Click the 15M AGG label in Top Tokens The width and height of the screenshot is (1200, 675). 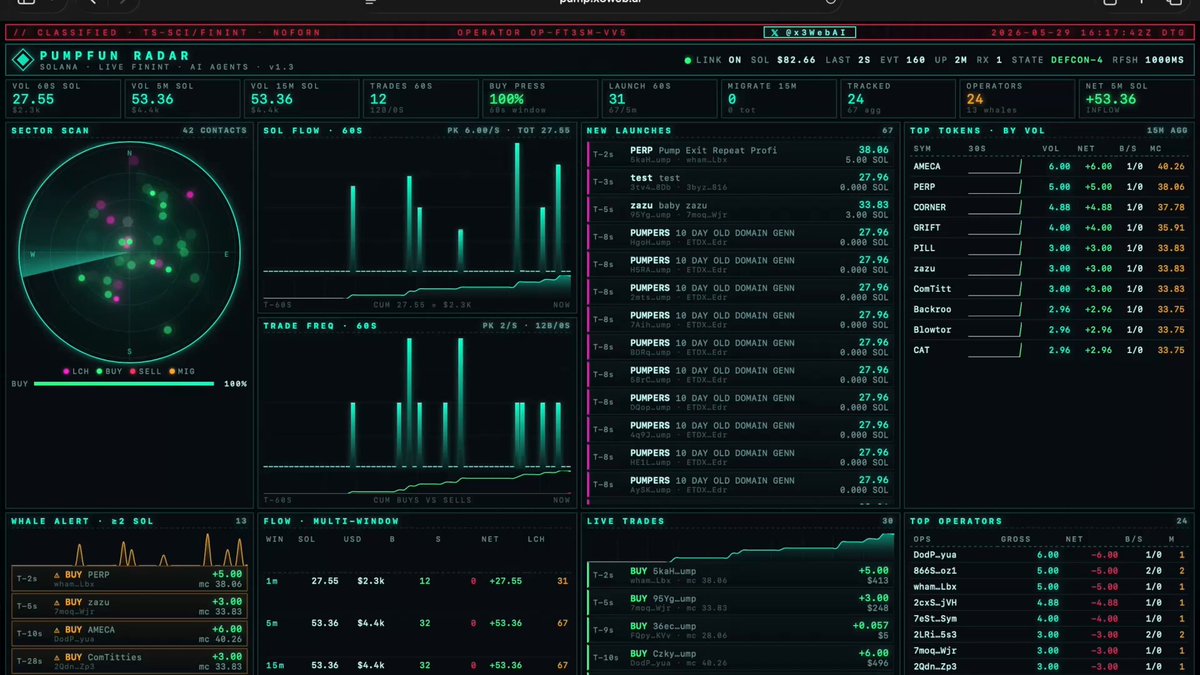(x=1168, y=131)
